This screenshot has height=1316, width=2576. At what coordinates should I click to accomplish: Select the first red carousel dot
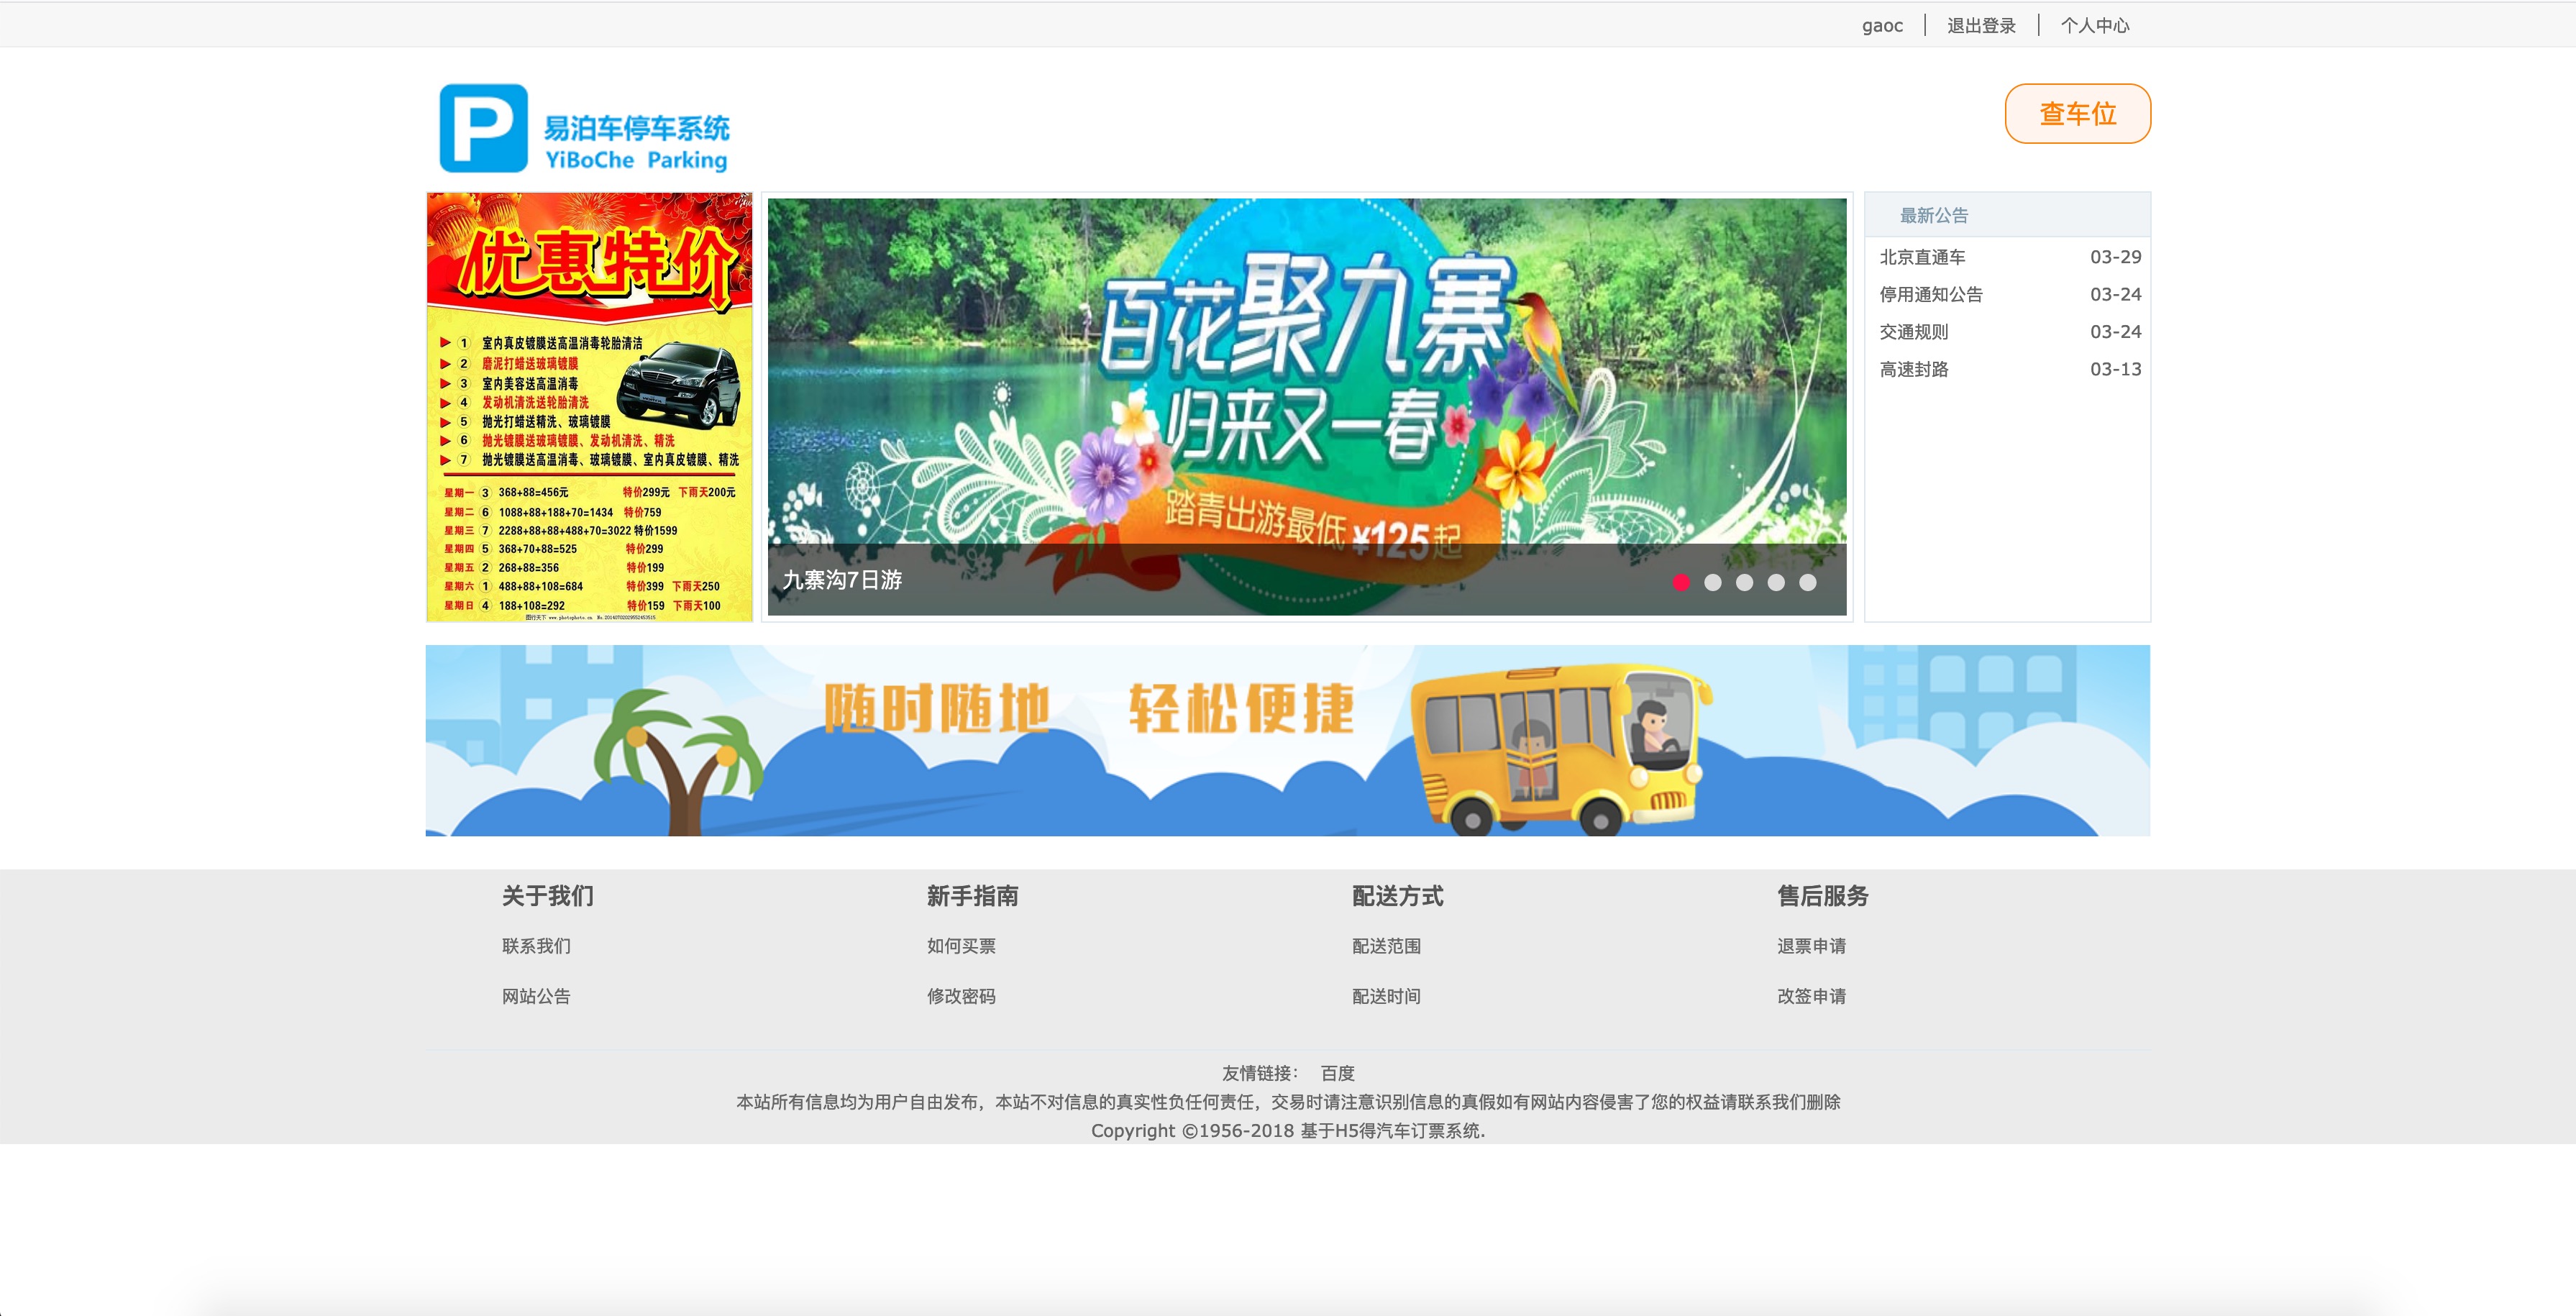click(1681, 582)
